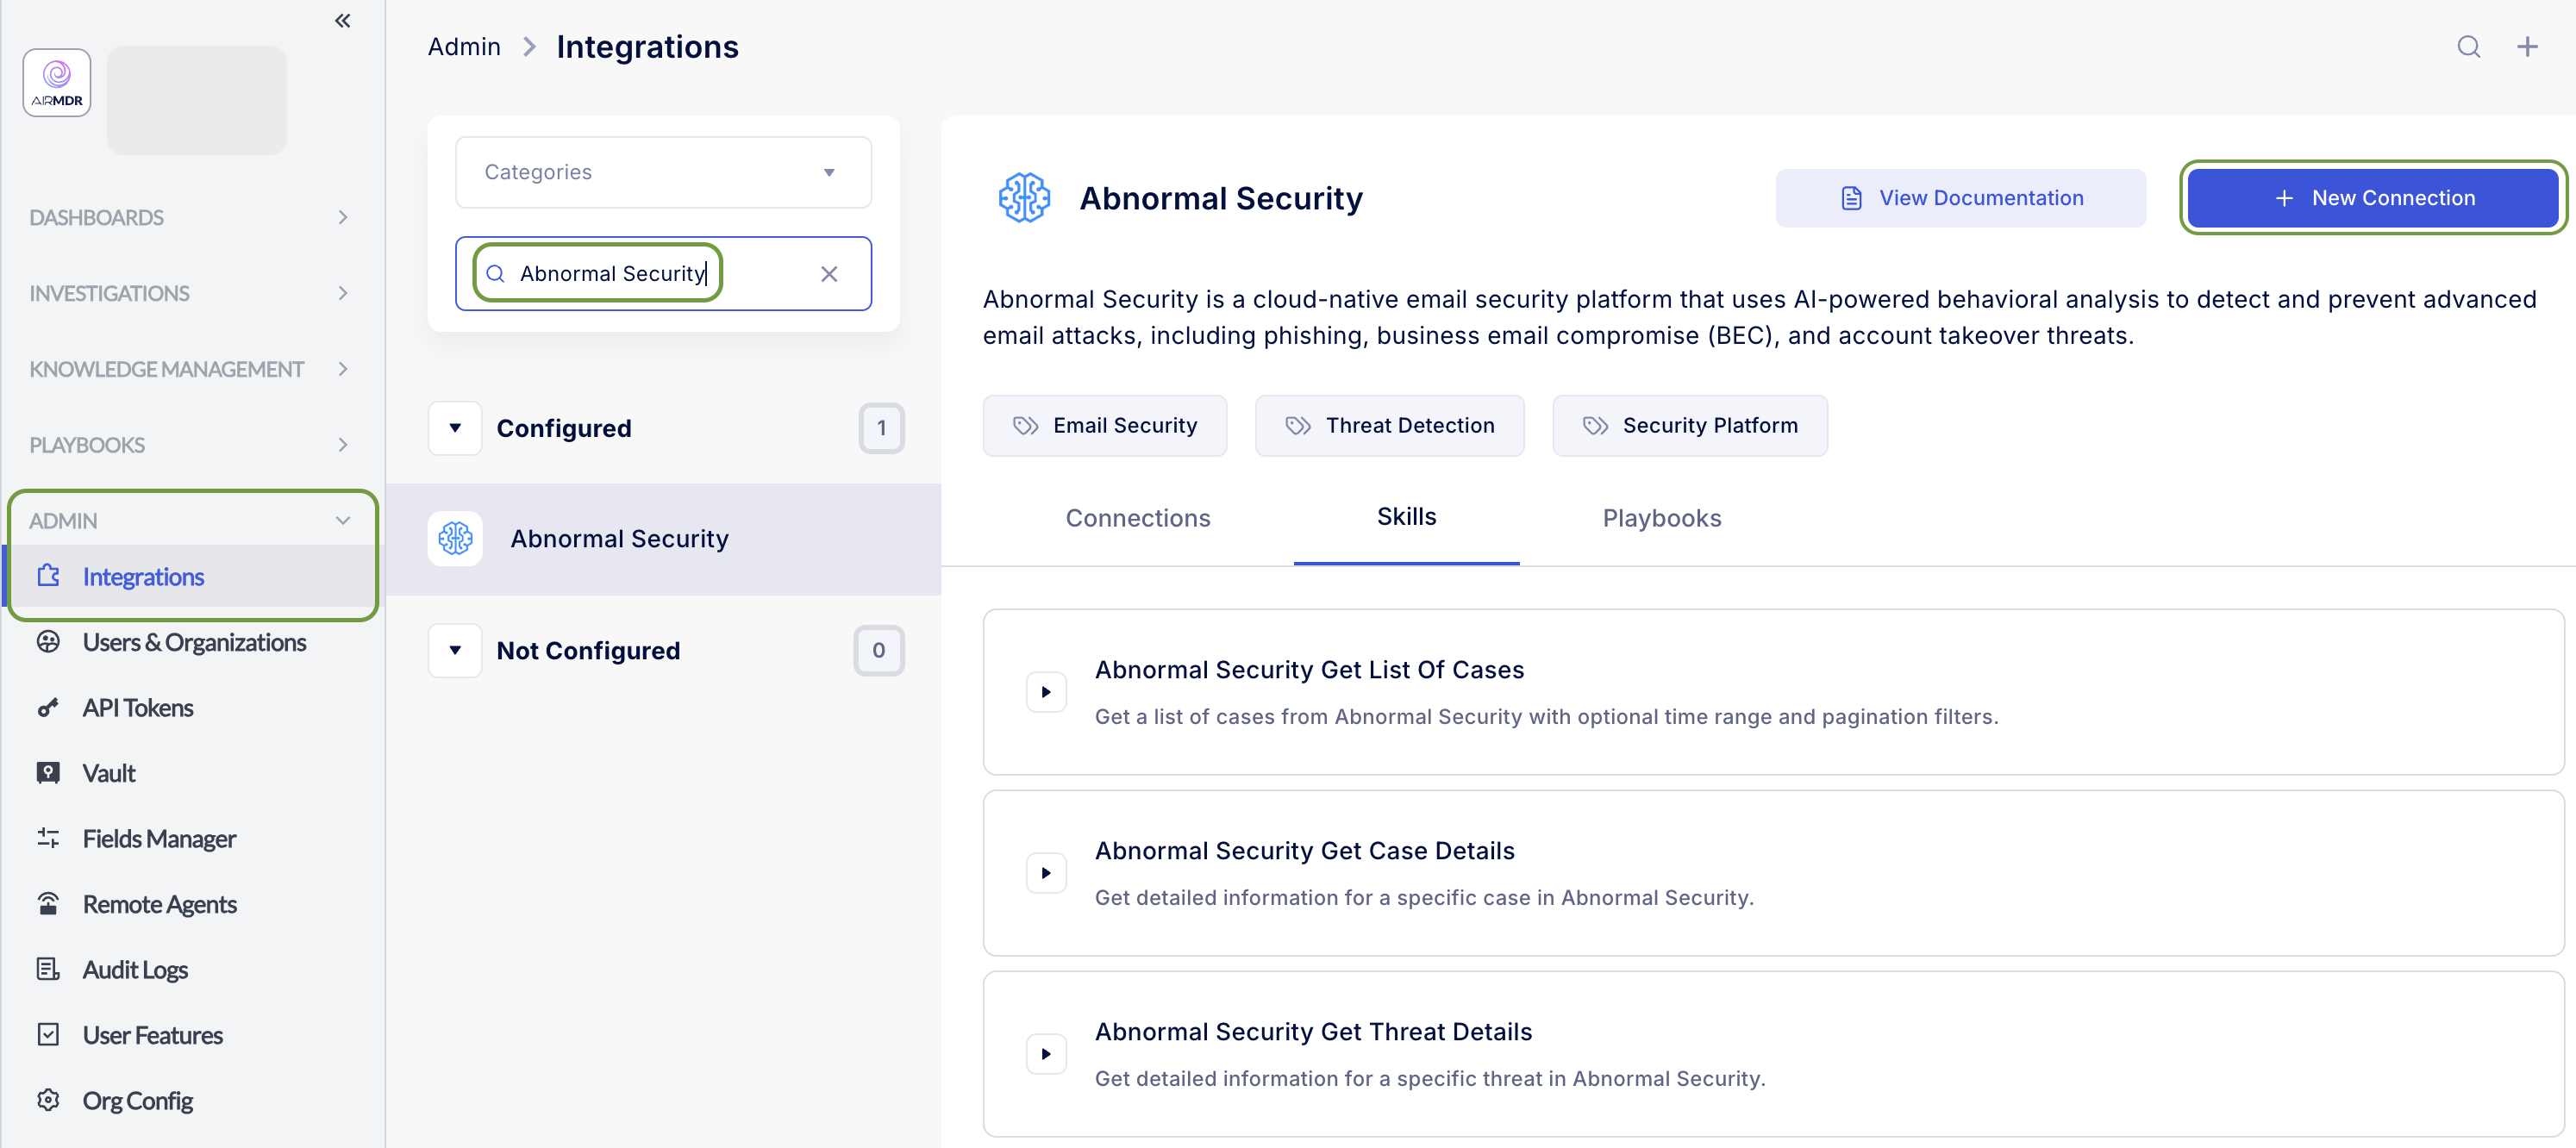Click the AirMDR logo icon
Screen dimensions: 2576x1148
pos(57,82)
